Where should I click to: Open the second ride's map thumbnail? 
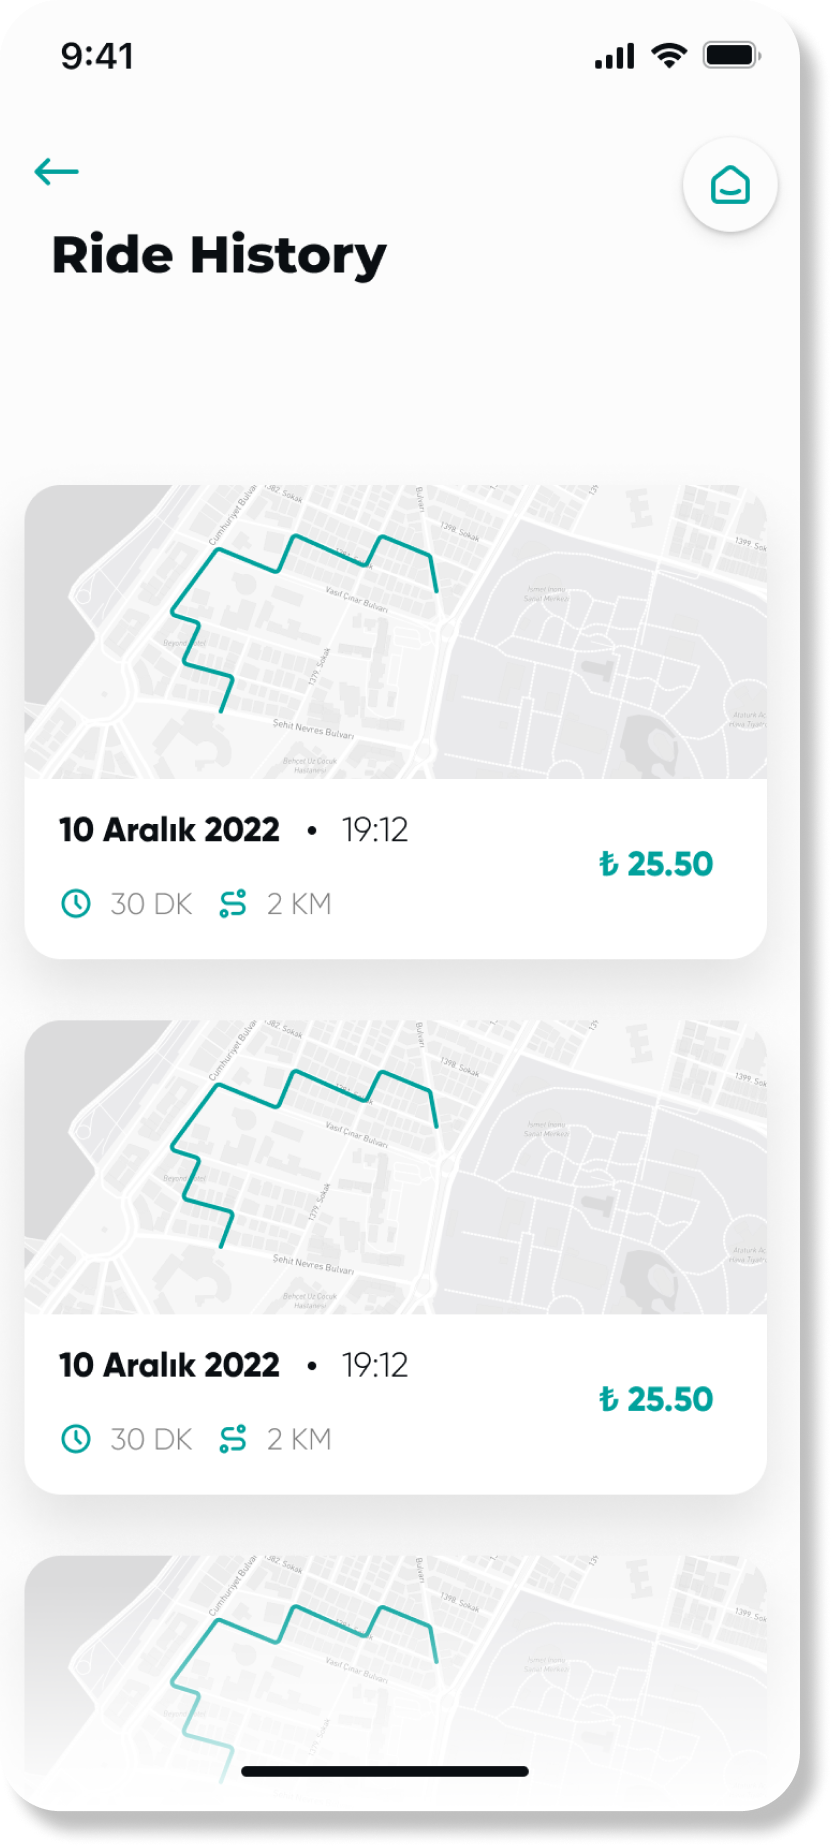396,1167
